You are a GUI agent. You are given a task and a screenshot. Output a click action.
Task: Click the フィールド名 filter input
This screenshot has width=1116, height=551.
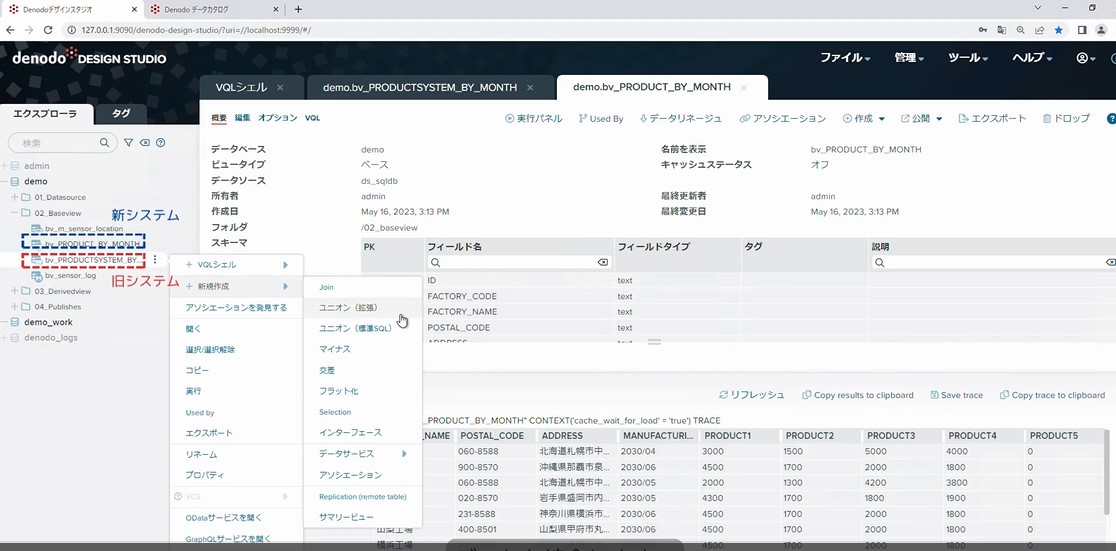tap(519, 263)
